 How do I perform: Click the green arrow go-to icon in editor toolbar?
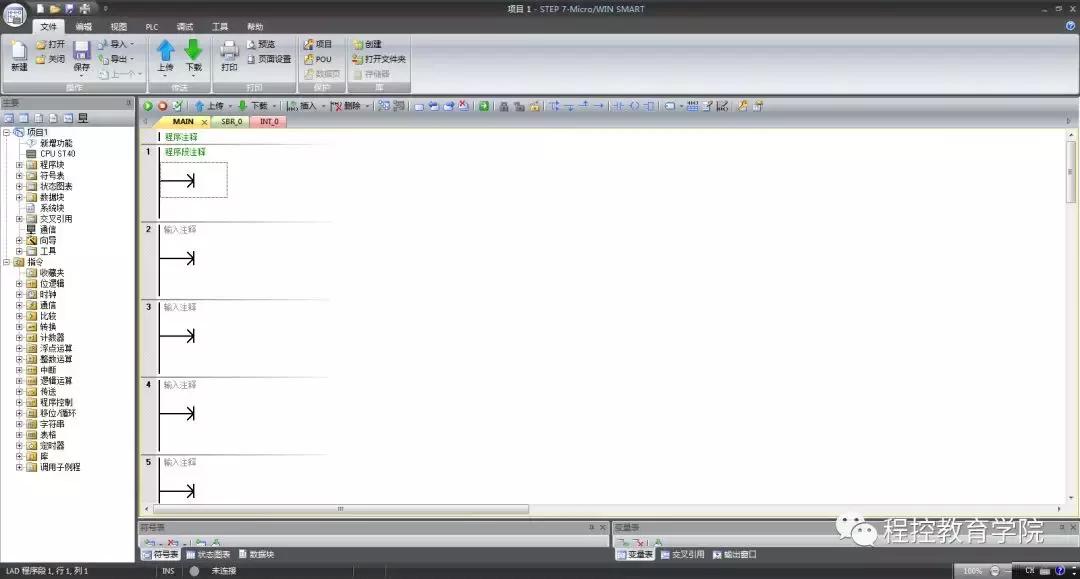coord(484,106)
